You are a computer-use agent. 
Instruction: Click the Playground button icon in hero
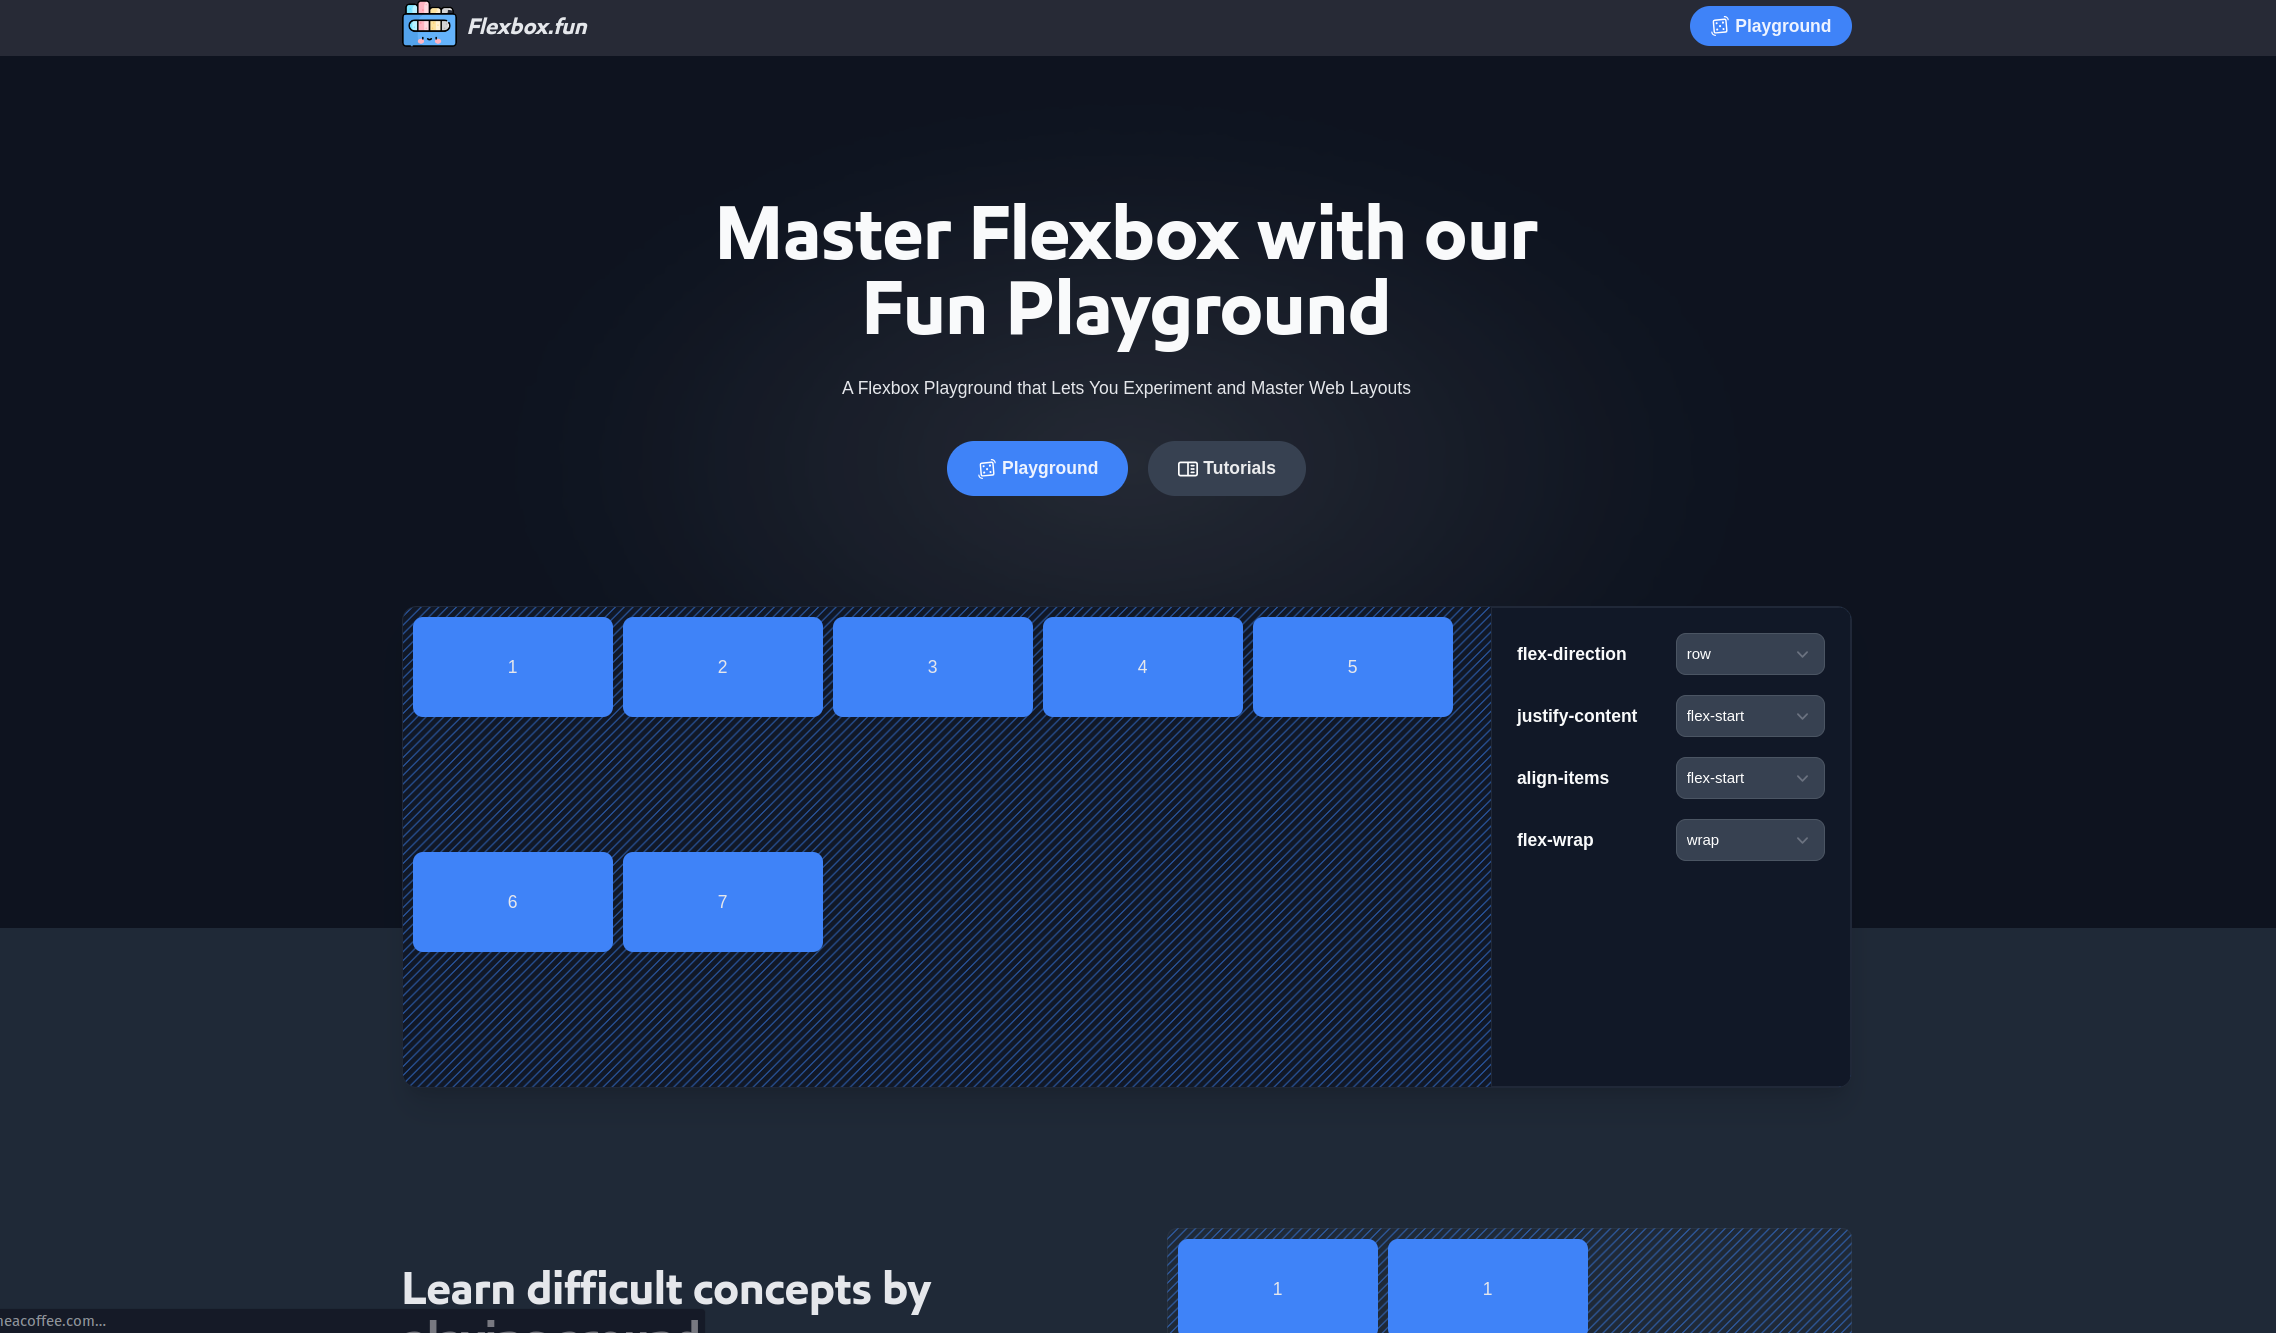click(x=987, y=468)
